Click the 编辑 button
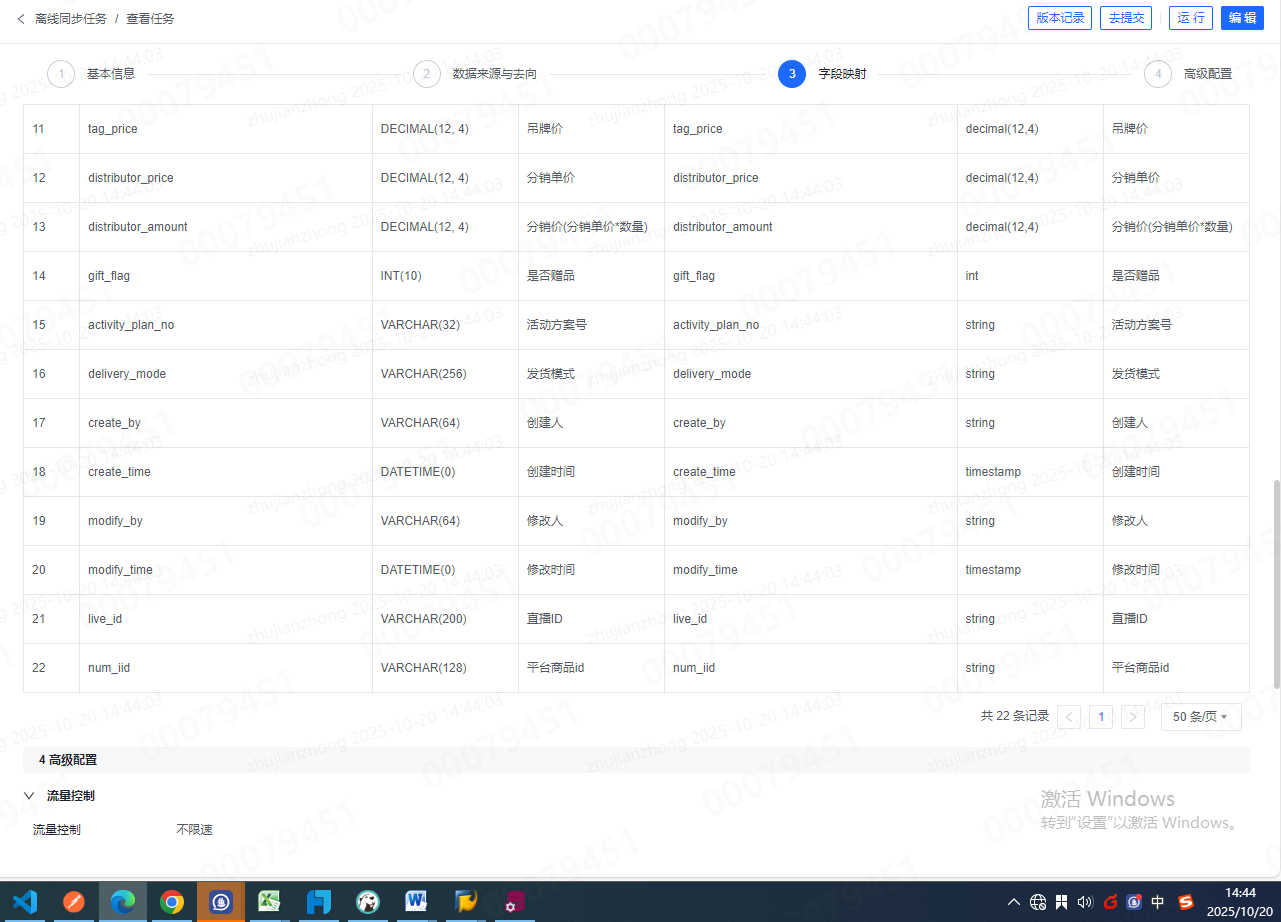1281x922 pixels. tap(1242, 18)
